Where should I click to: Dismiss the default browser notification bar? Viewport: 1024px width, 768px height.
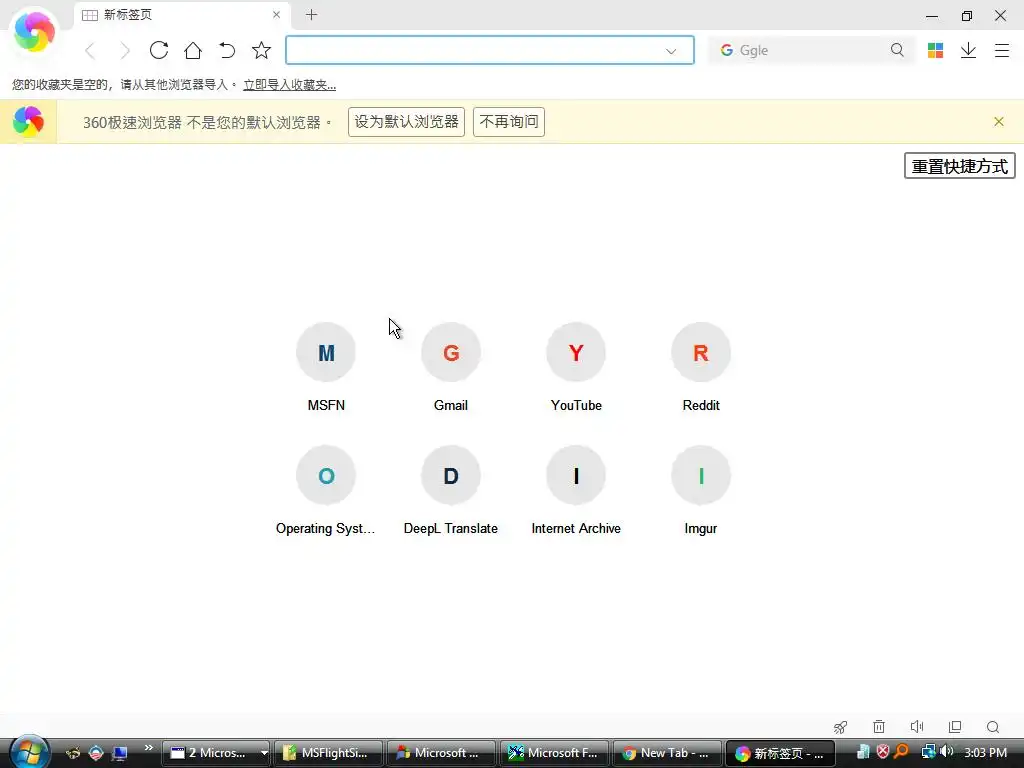(999, 121)
